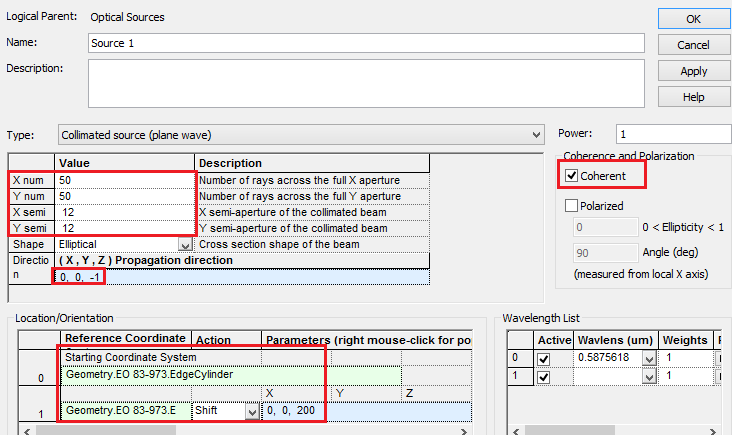This screenshot has width=732, height=435.
Task: Select the X semi value cell 12
Action: [x=125, y=212]
